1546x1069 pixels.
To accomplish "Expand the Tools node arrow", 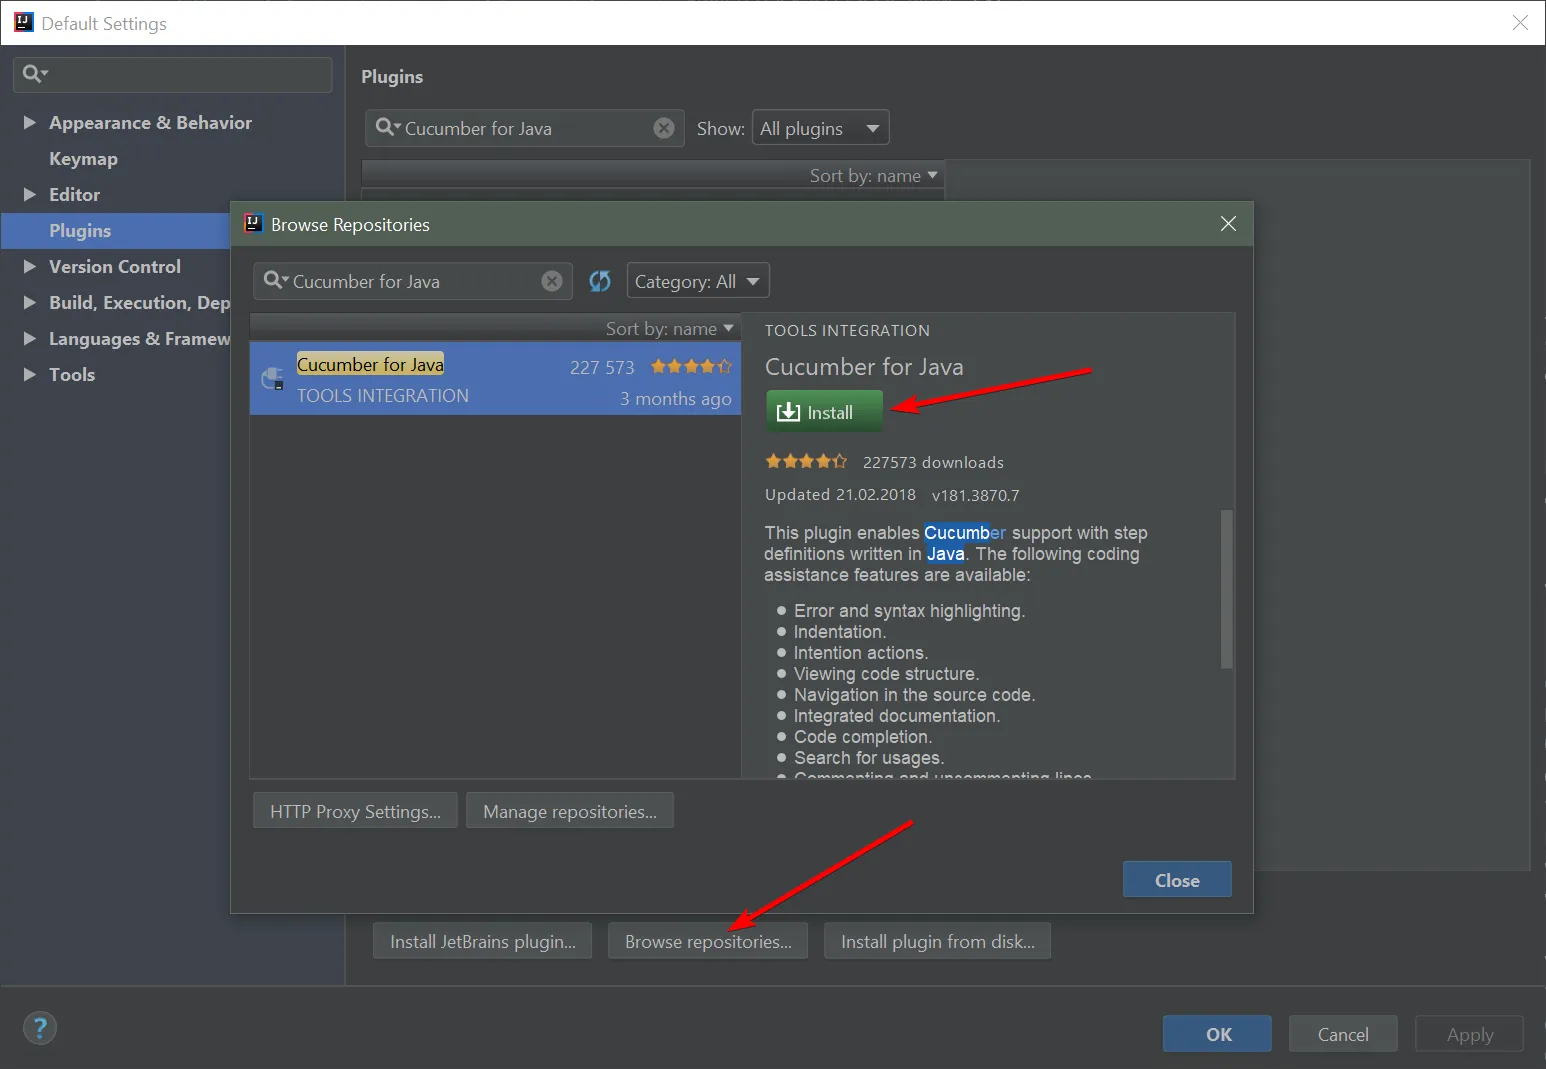I will pyautogui.click(x=30, y=374).
